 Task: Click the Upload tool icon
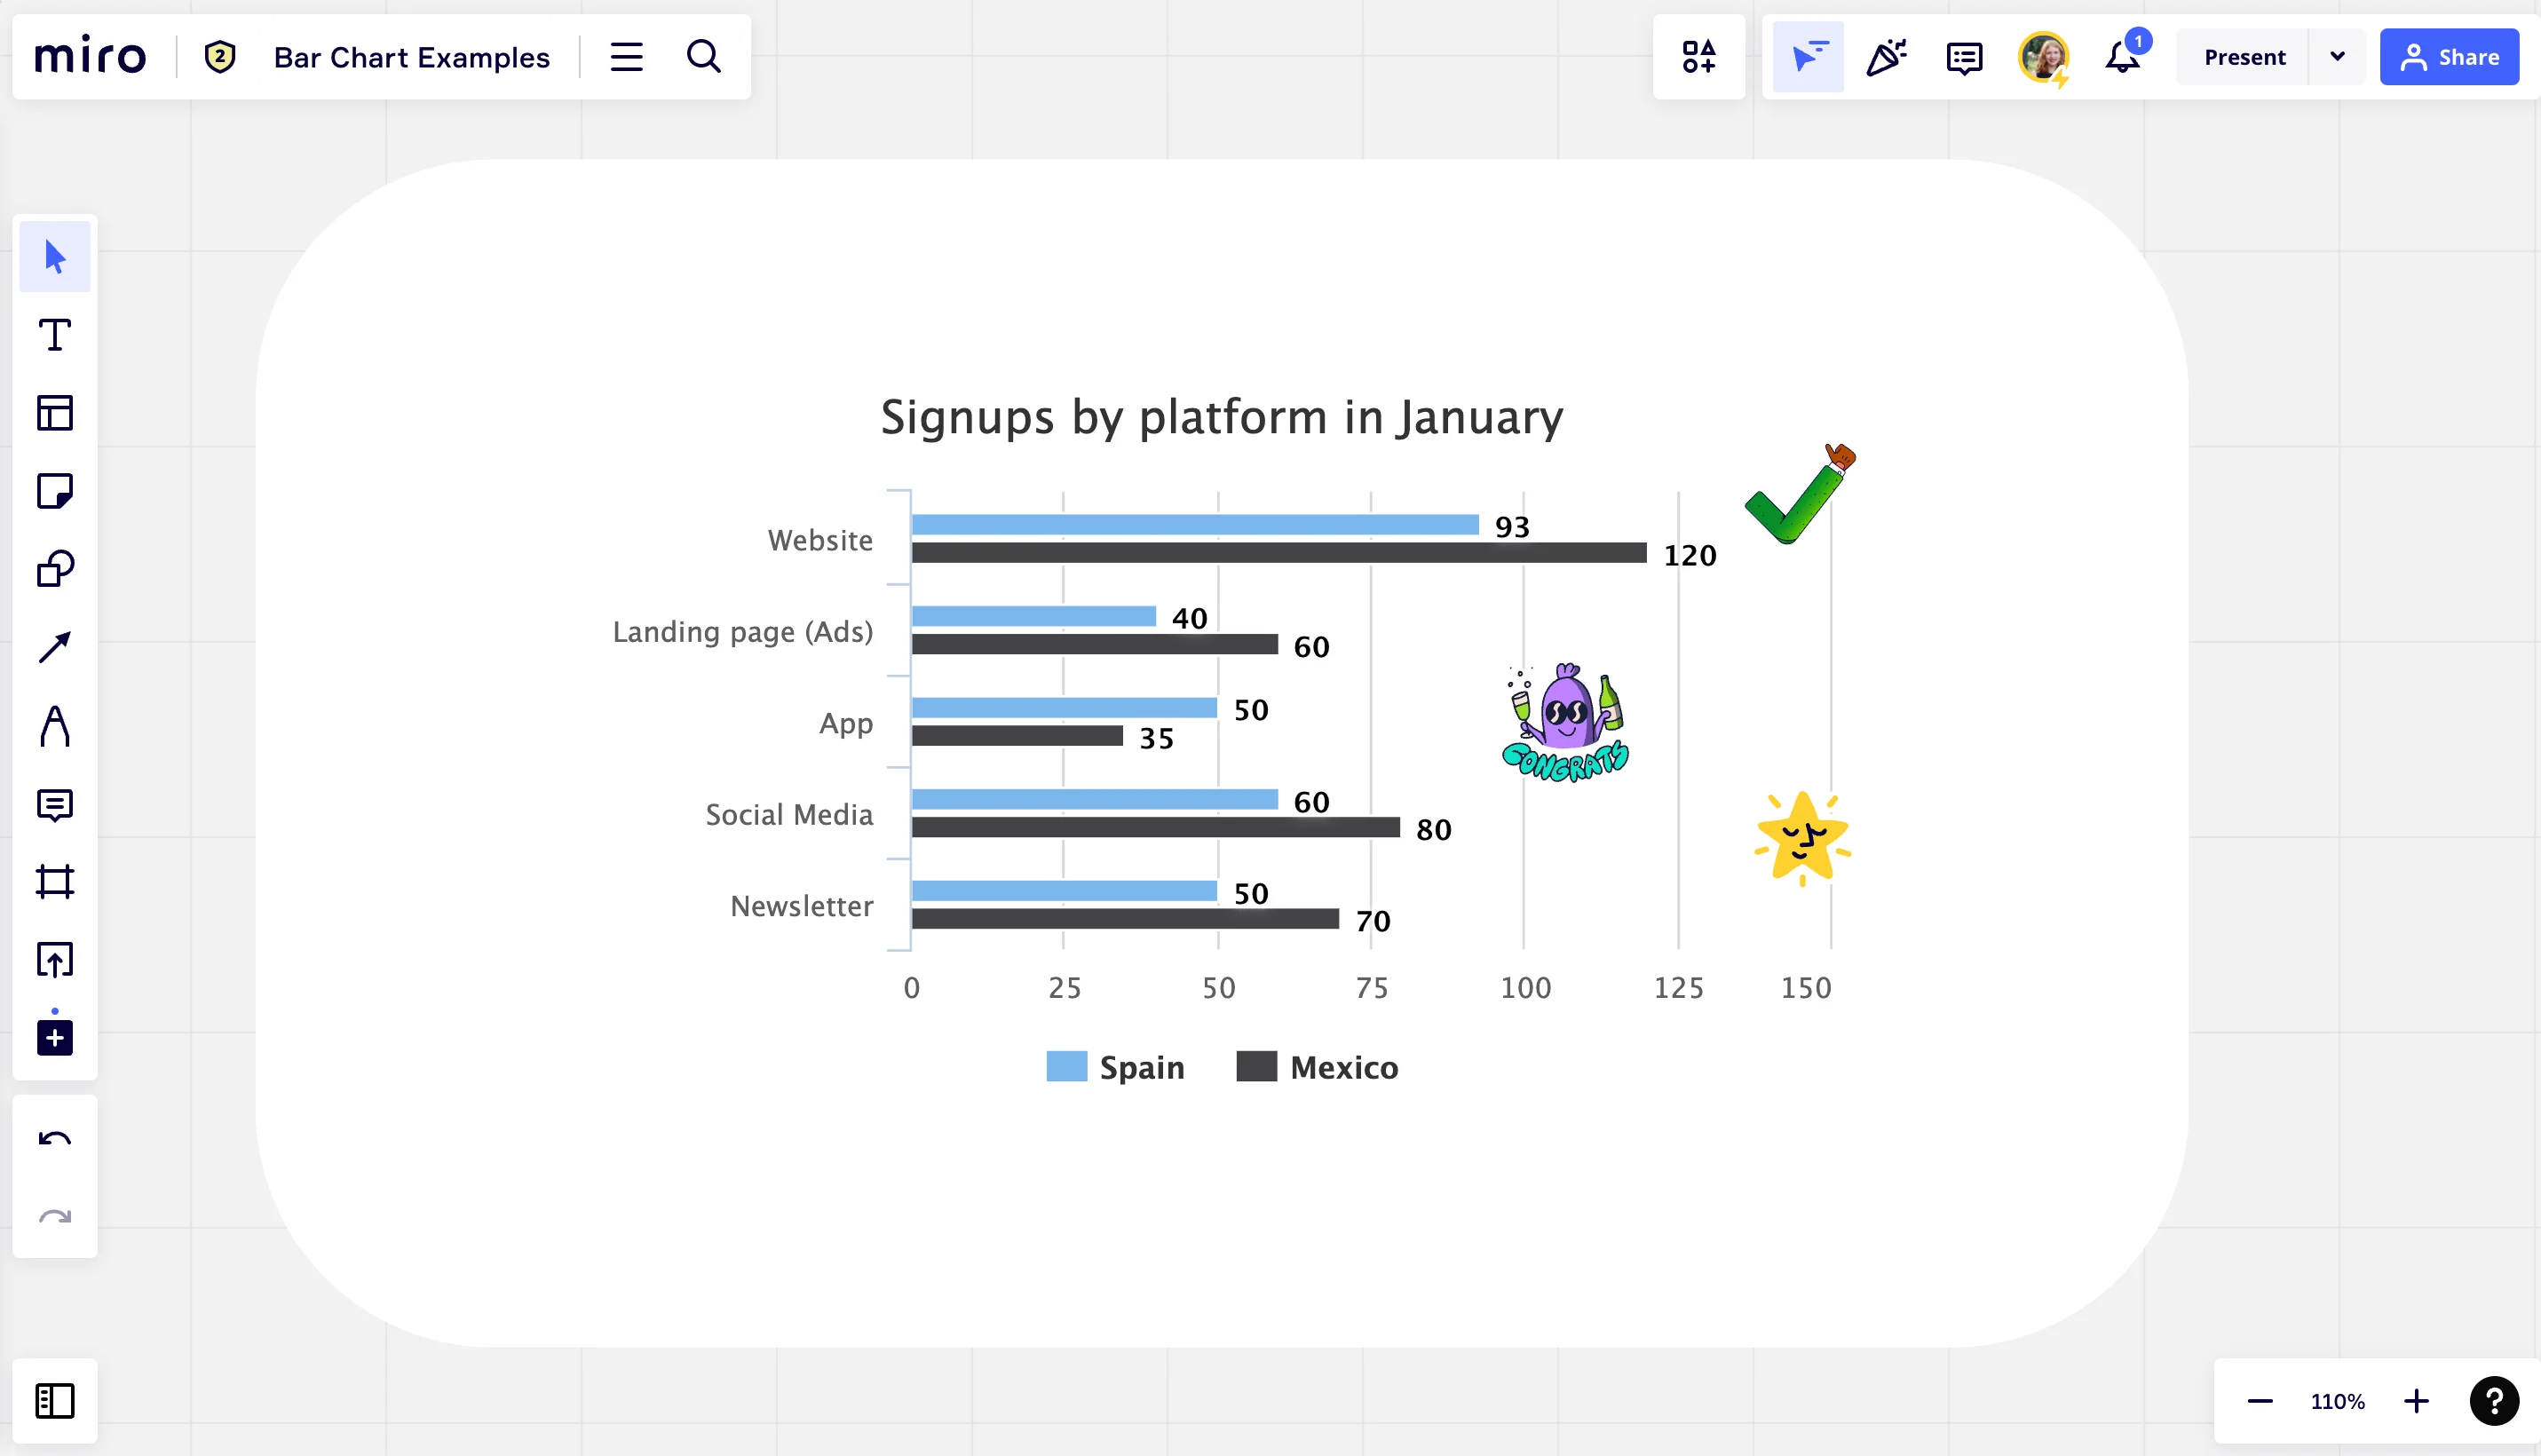55,960
